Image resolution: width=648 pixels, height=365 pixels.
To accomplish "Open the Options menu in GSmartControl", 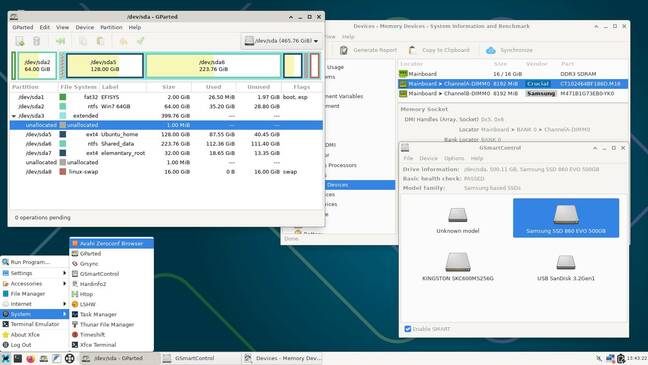I will 454,158.
